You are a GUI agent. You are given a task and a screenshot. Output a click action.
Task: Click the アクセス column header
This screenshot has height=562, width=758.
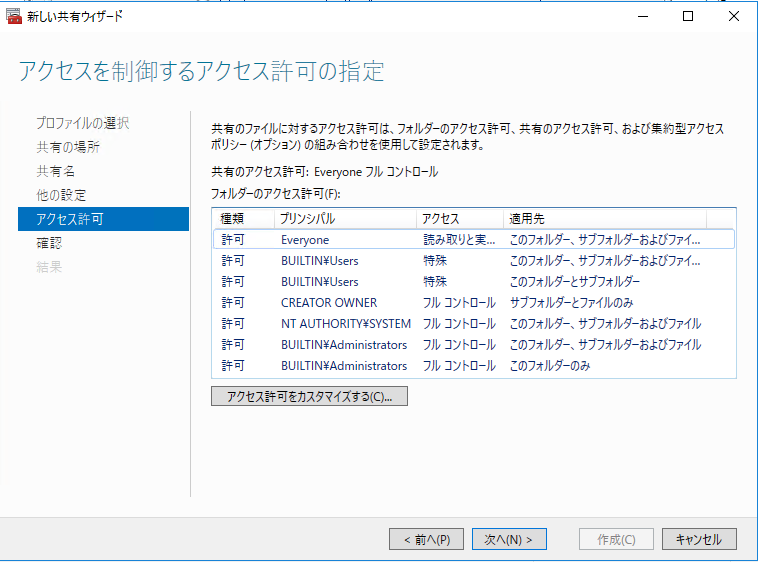460,219
